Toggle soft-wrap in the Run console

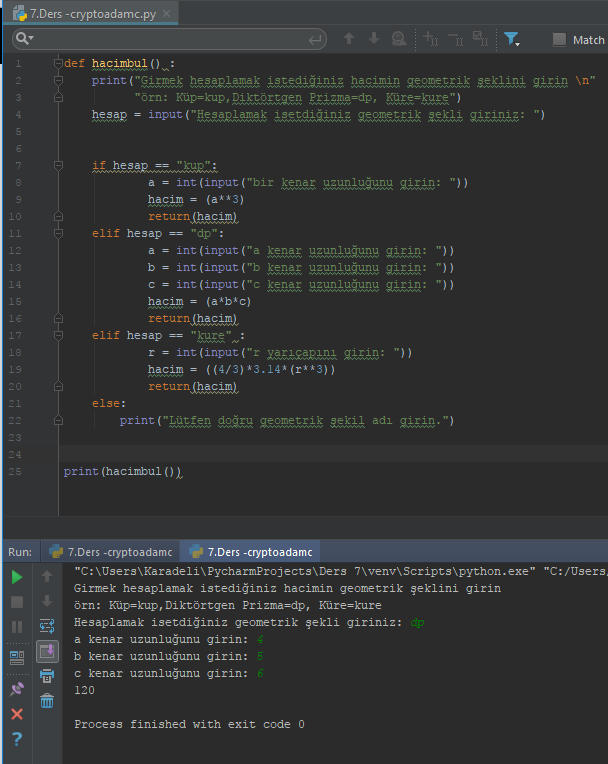click(46, 627)
